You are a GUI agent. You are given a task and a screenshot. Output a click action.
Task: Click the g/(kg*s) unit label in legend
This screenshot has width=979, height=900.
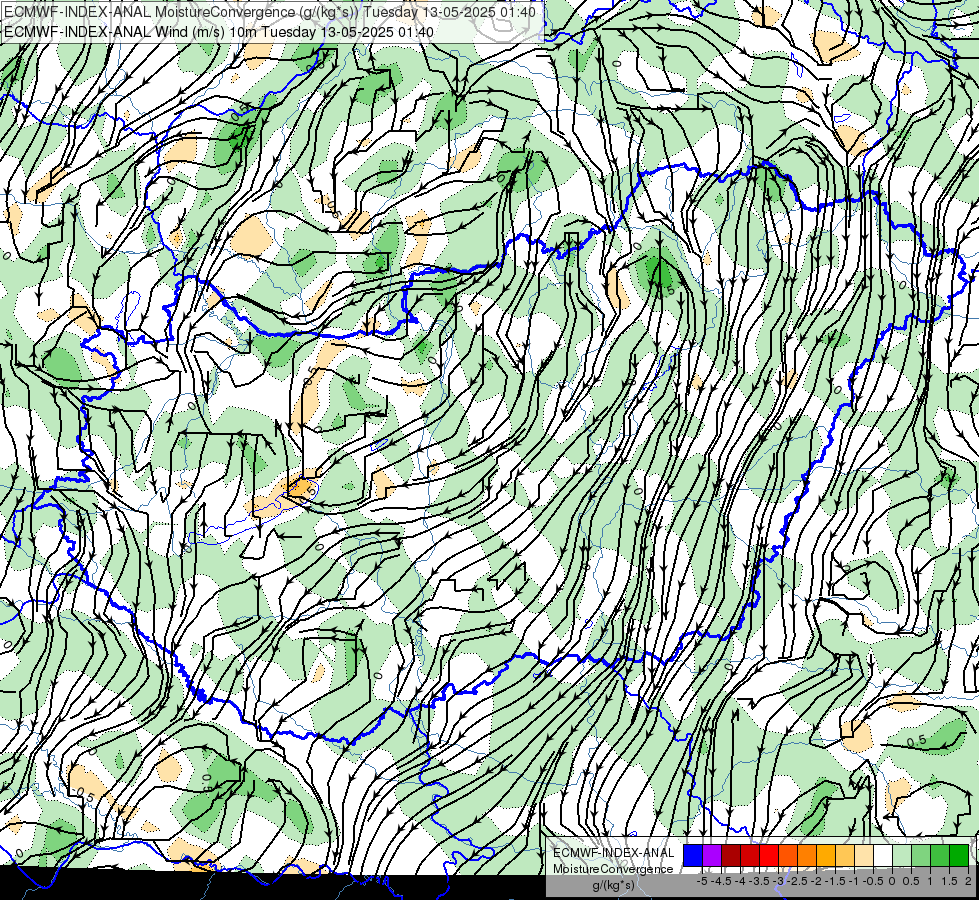pos(613,885)
